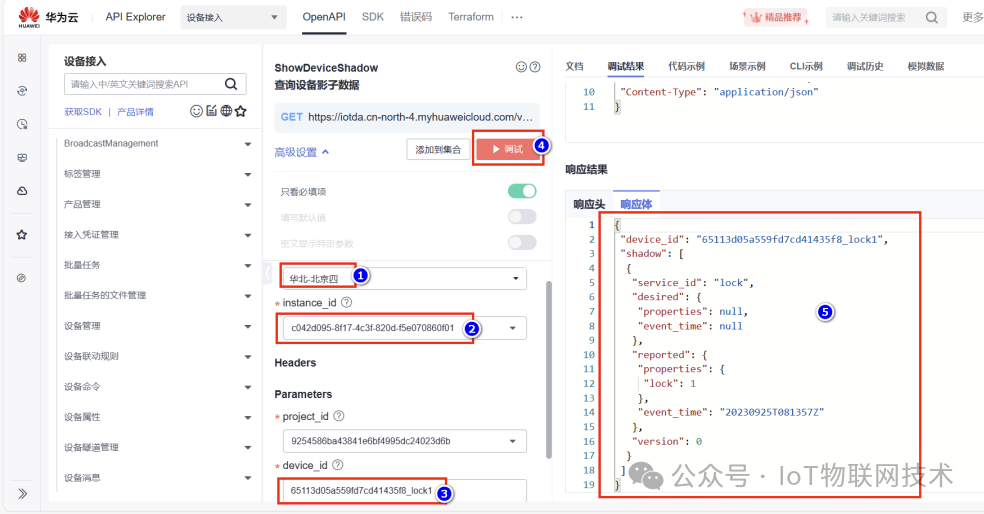Expand the 设备属性 category
The height and width of the screenshot is (514, 984).
coord(156,417)
